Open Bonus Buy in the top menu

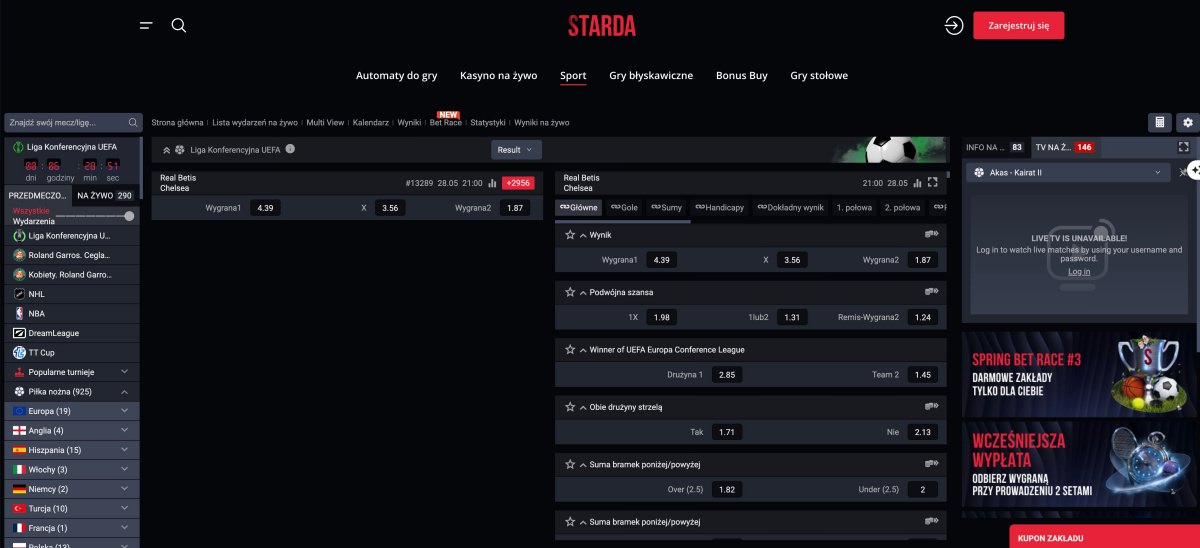742,76
